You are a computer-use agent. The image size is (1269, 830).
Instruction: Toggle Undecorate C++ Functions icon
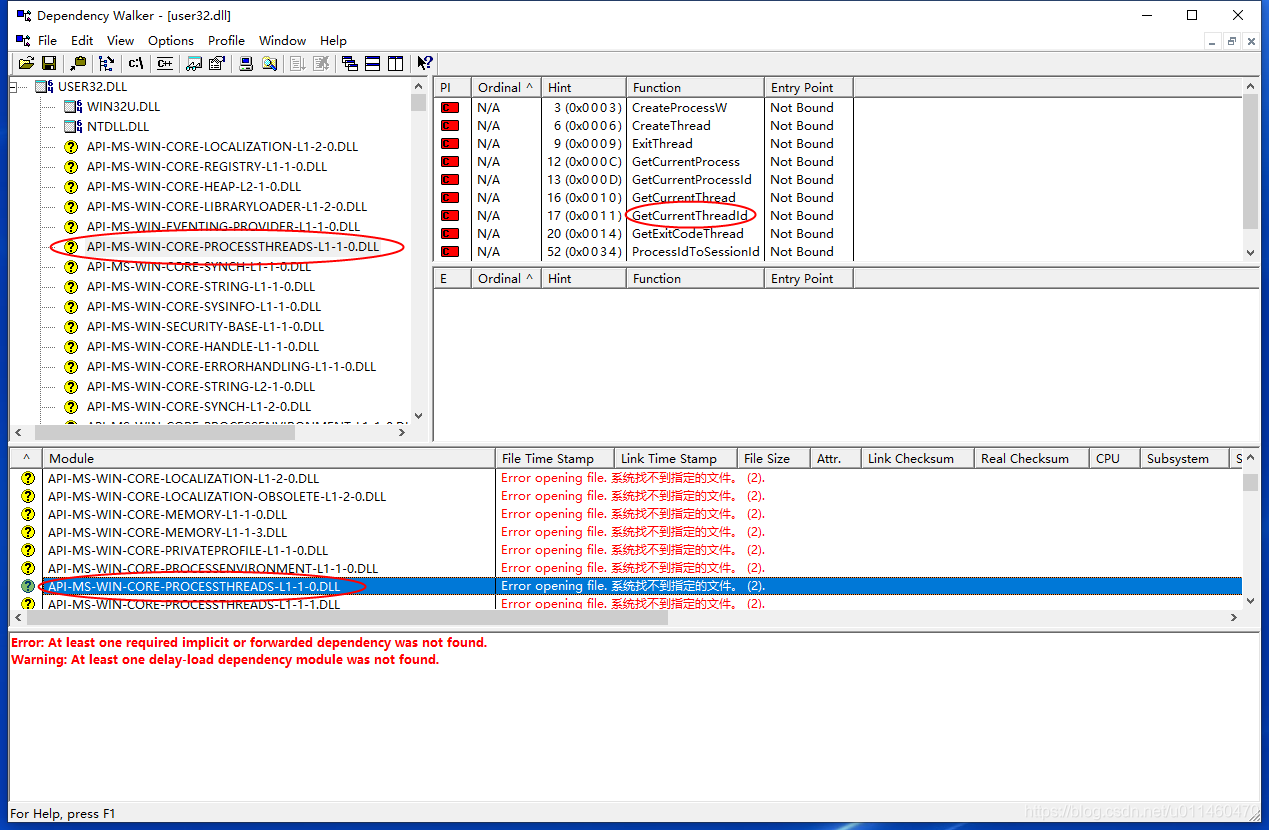pyautogui.click(x=165, y=63)
